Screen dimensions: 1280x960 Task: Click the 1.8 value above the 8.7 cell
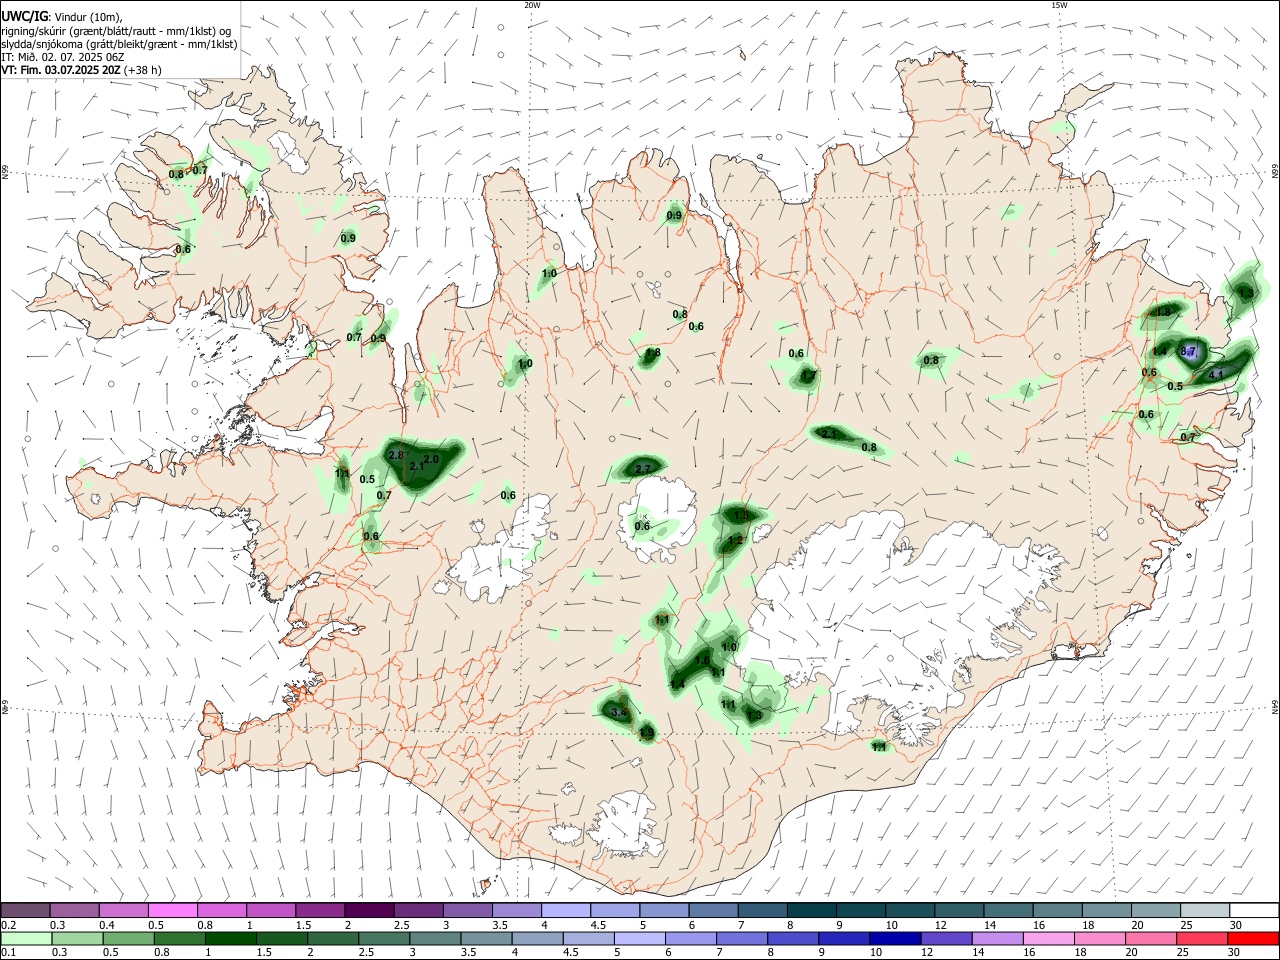pos(1163,312)
